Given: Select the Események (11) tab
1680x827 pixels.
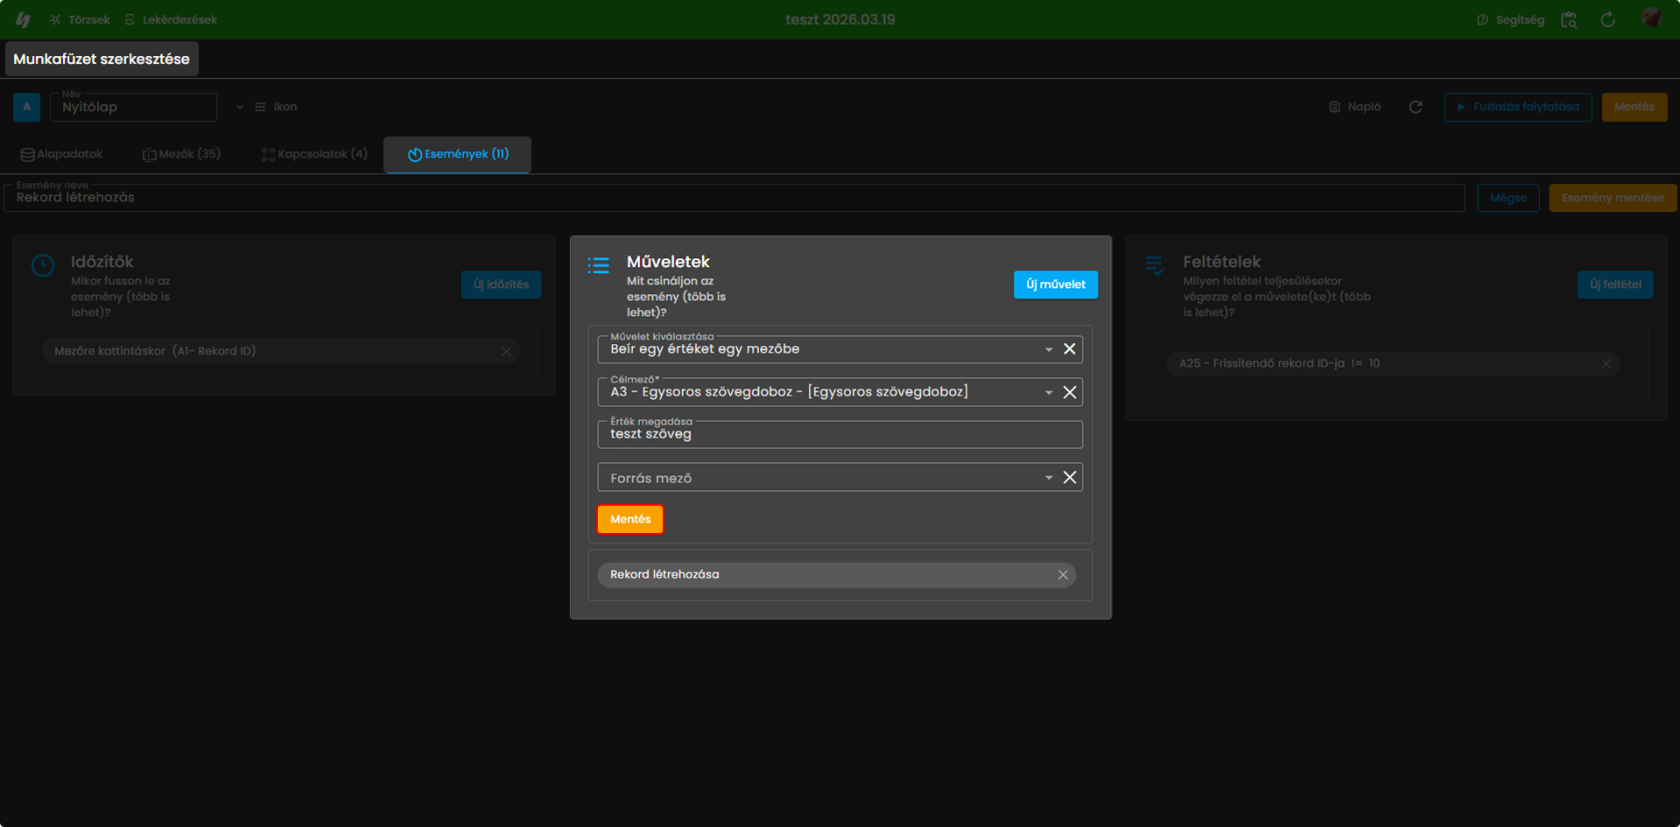Looking at the screenshot, I should pyautogui.click(x=458, y=154).
